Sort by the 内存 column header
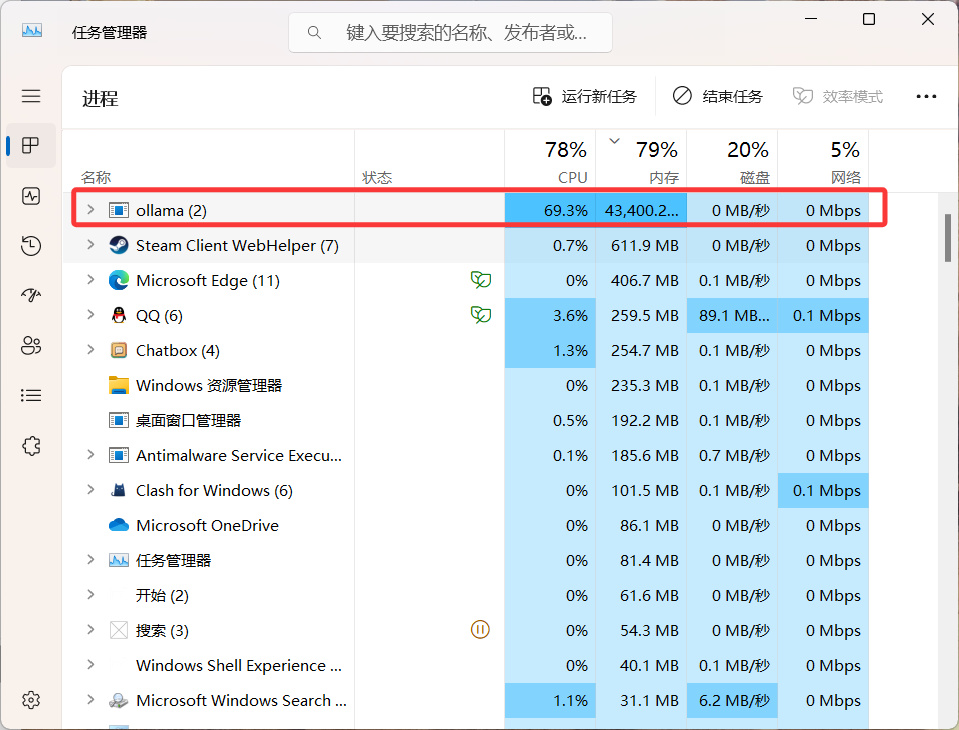Viewport: 959px width, 730px height. pos(642,160)
